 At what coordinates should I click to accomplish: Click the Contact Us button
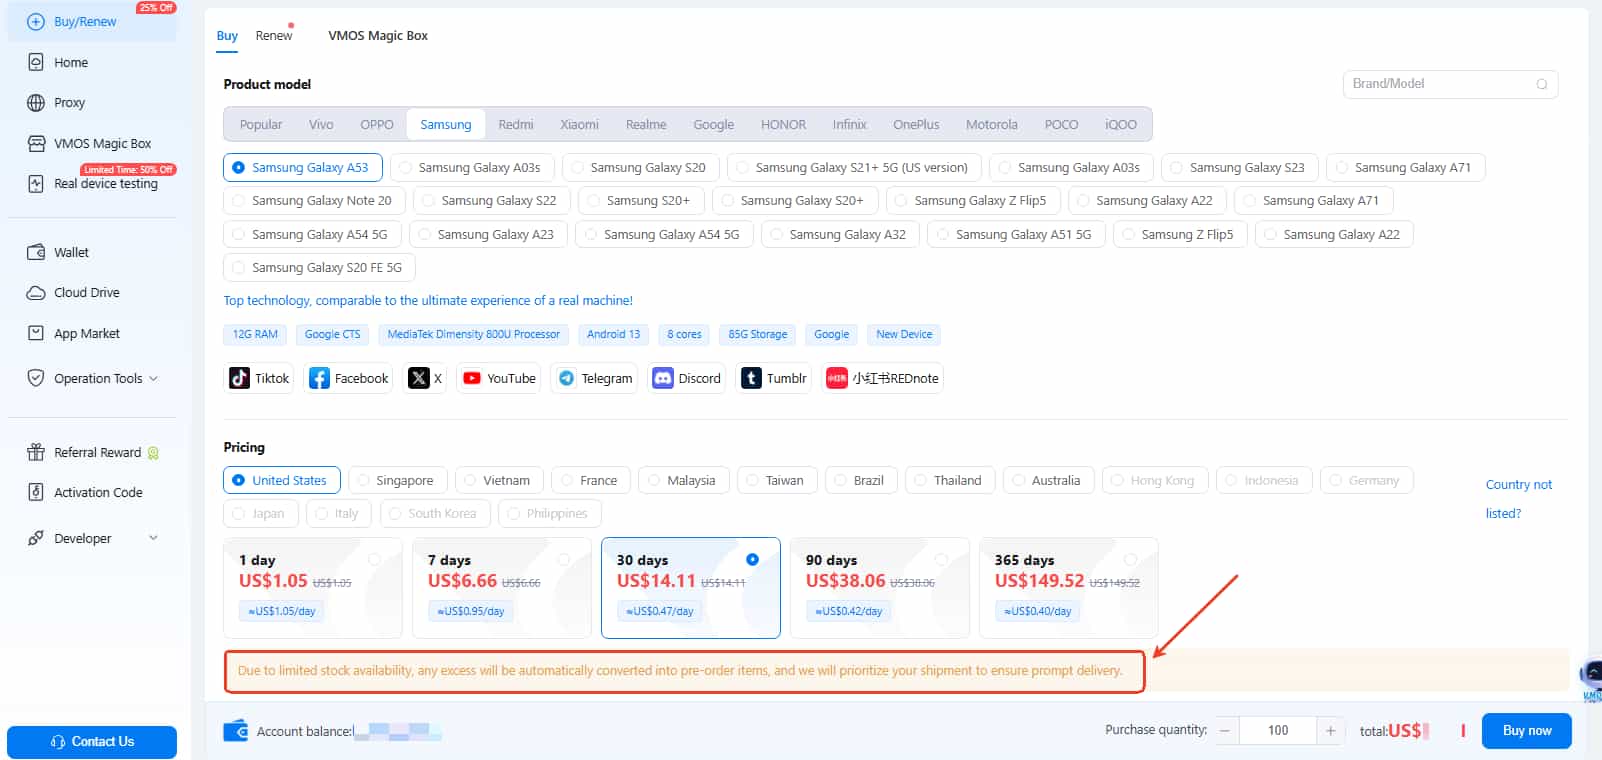pyautogui.click(x=92, y=742)
